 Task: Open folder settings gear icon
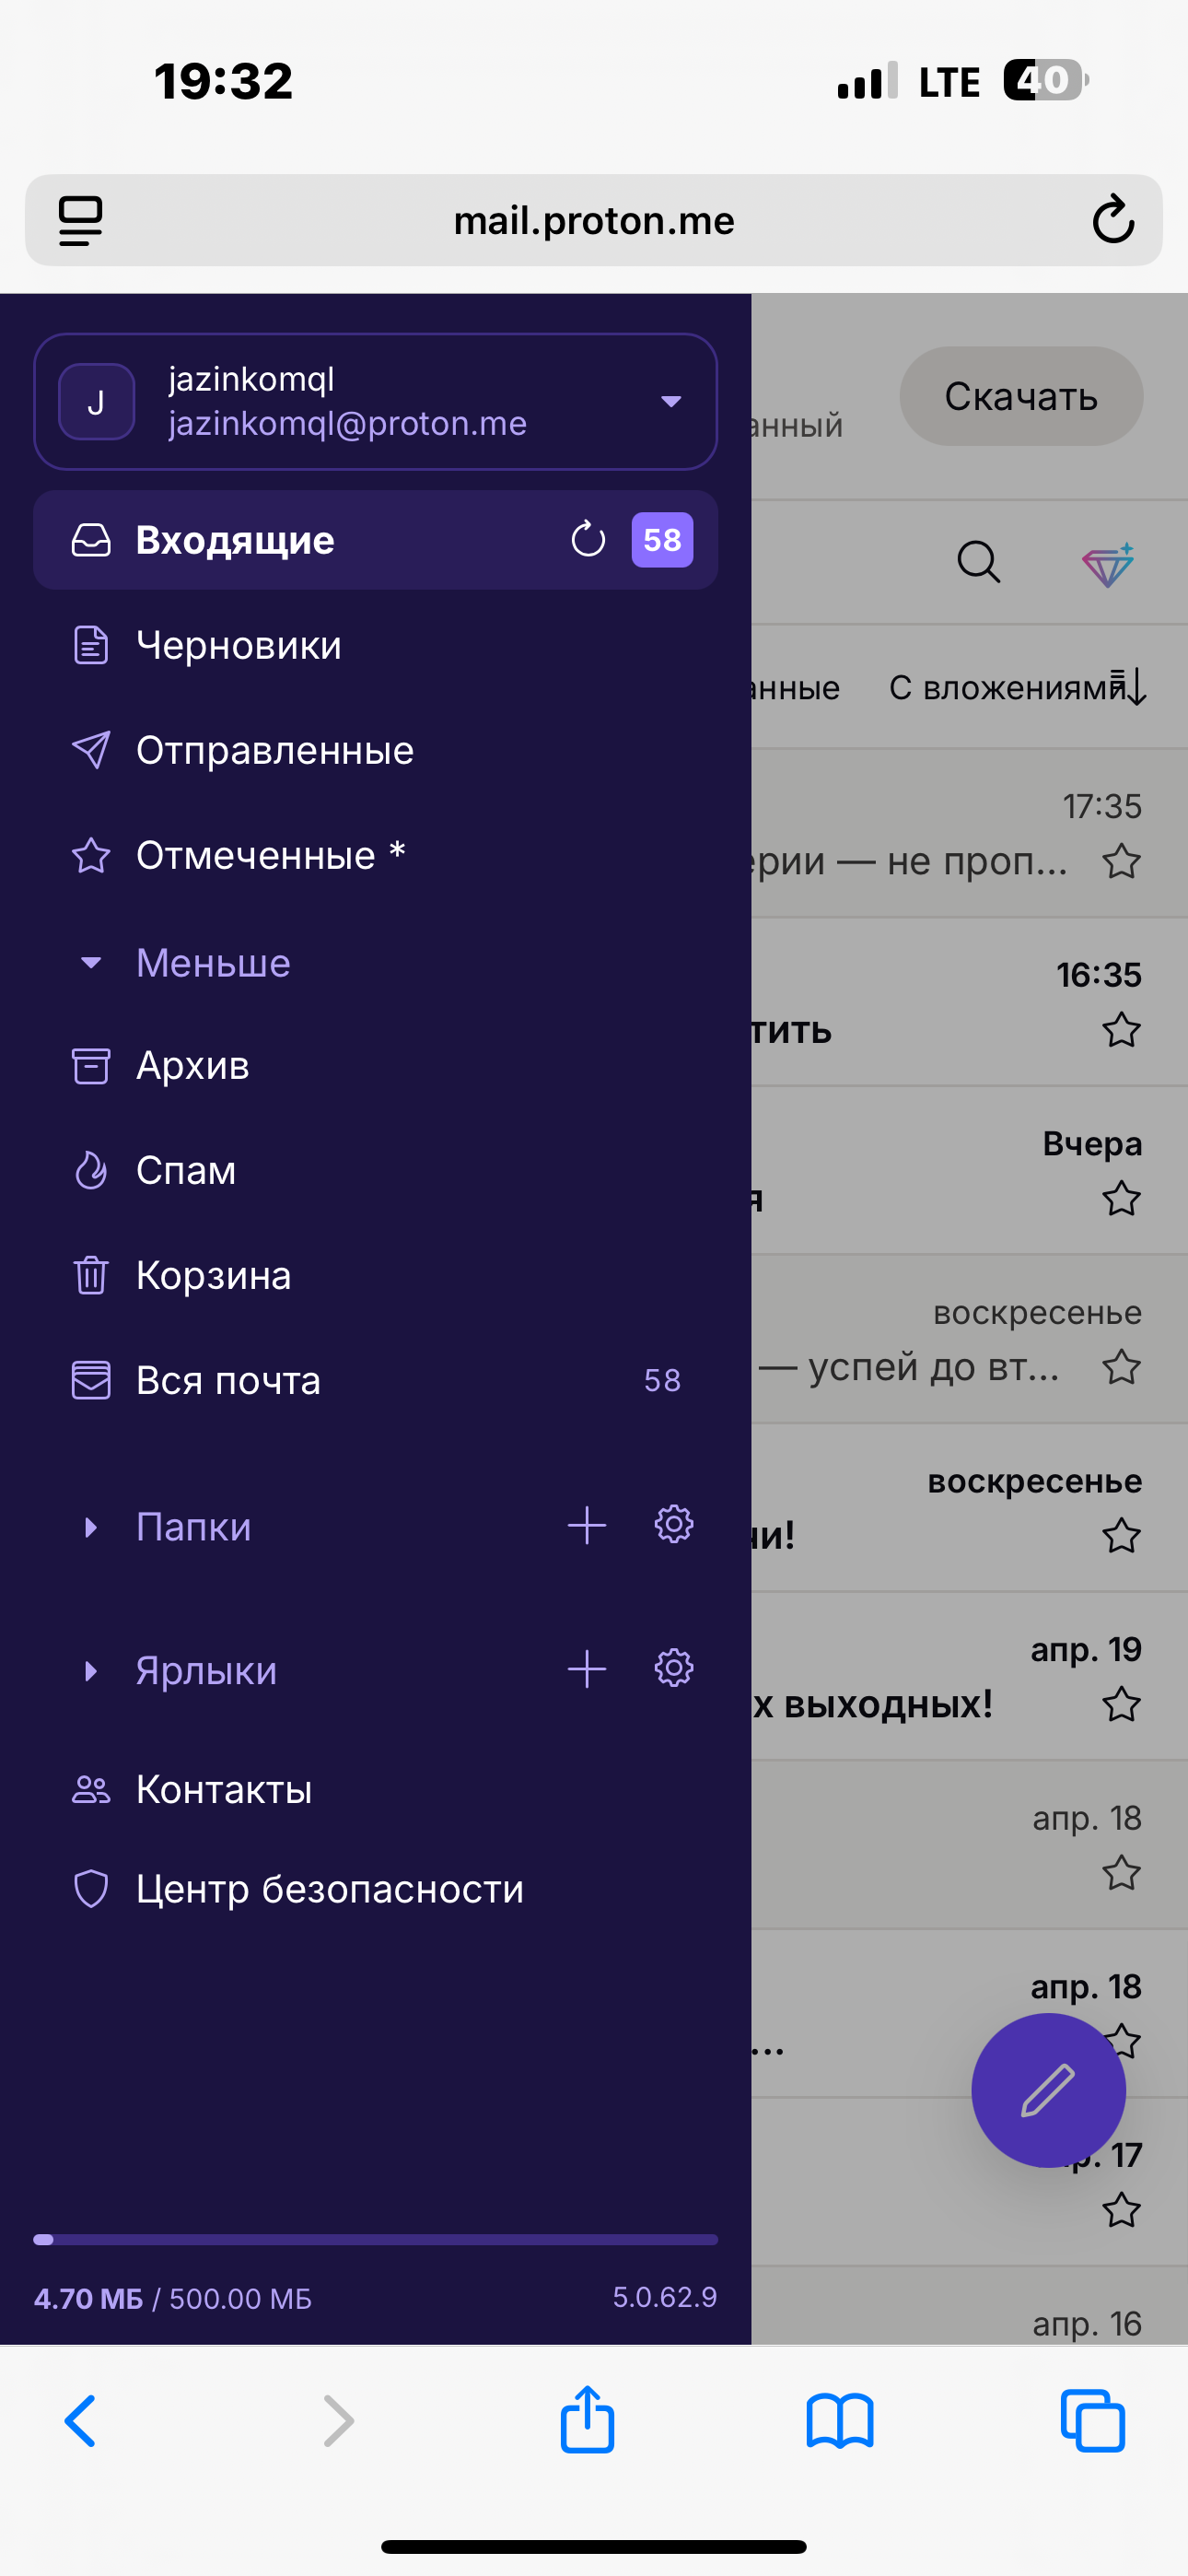(674, 1525)
